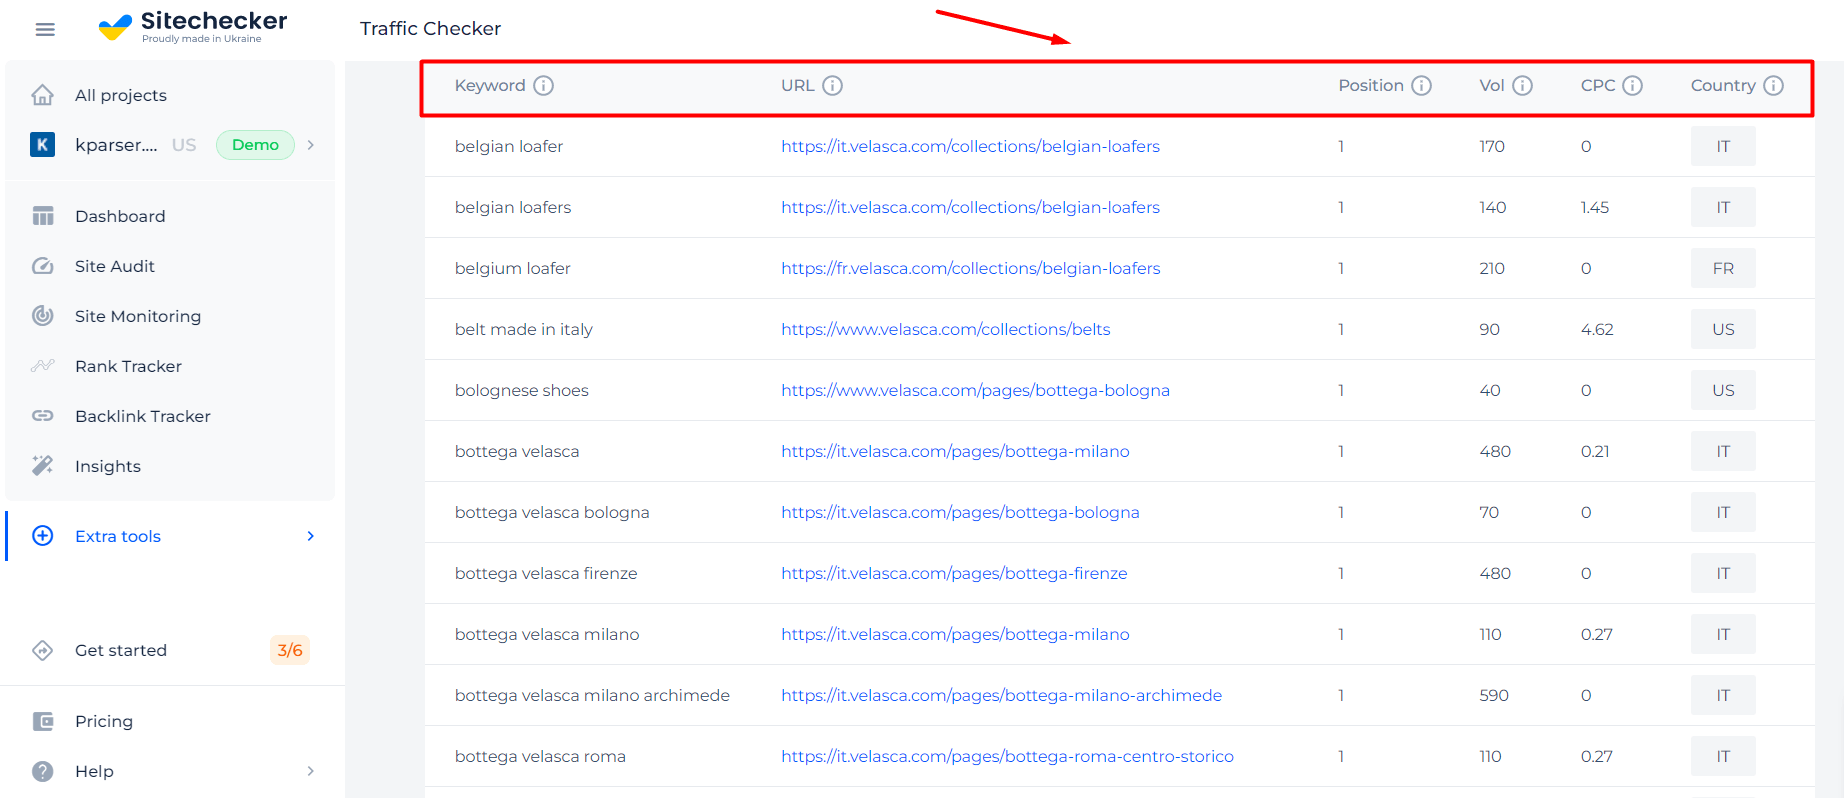Click Get started menu item
Screen dimensions: 1844x798
click(x=121, y=650)
